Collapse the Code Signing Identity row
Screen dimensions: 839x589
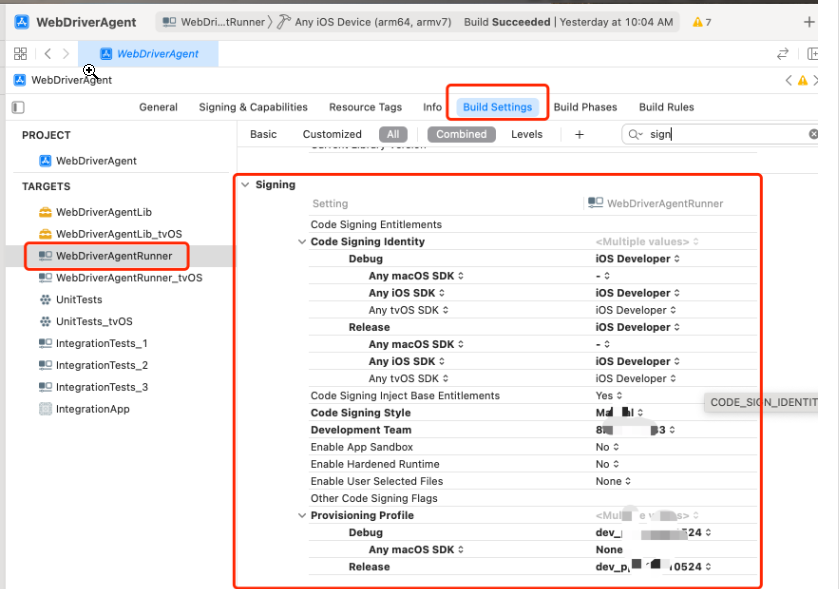(302, 242)
